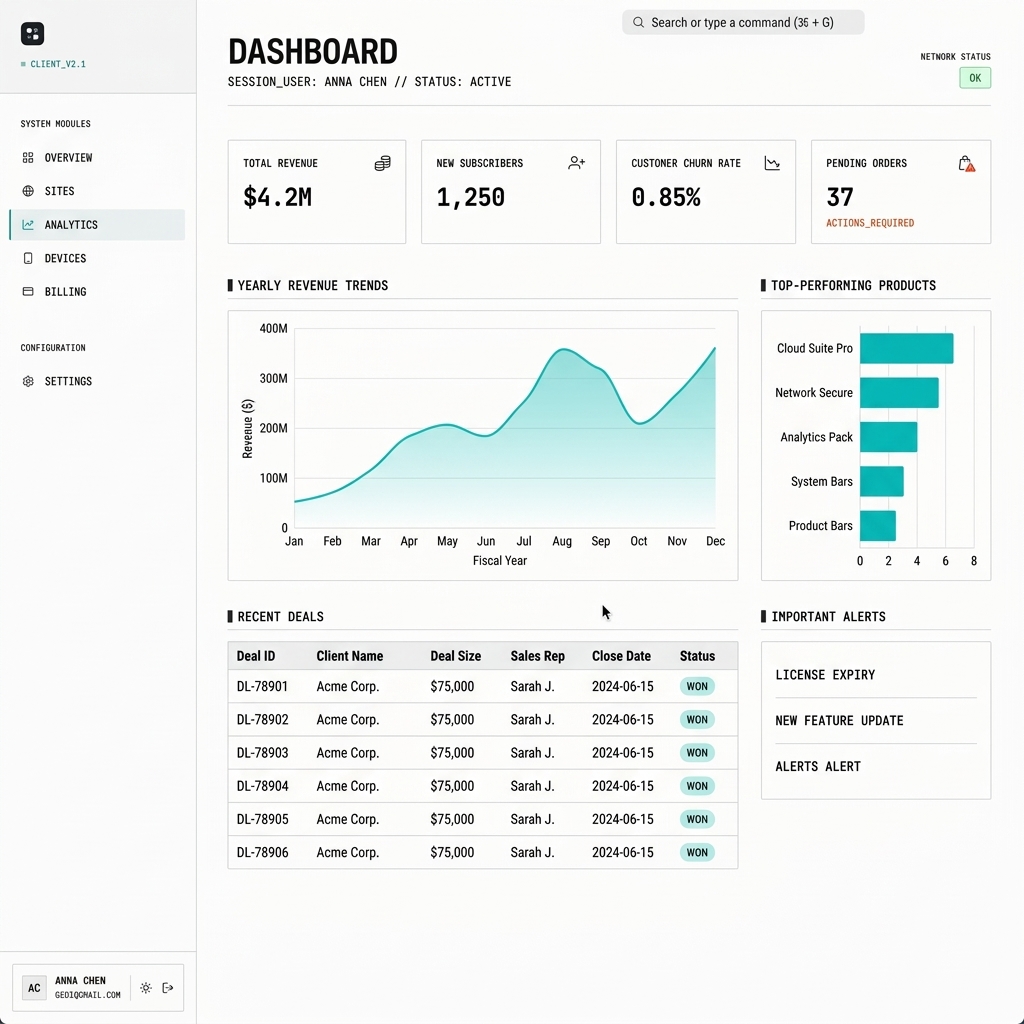Viewport: 1024px width, 1024px height.
Task: Toggle the theme with the sun icon
Action: (x=145, y=987)
